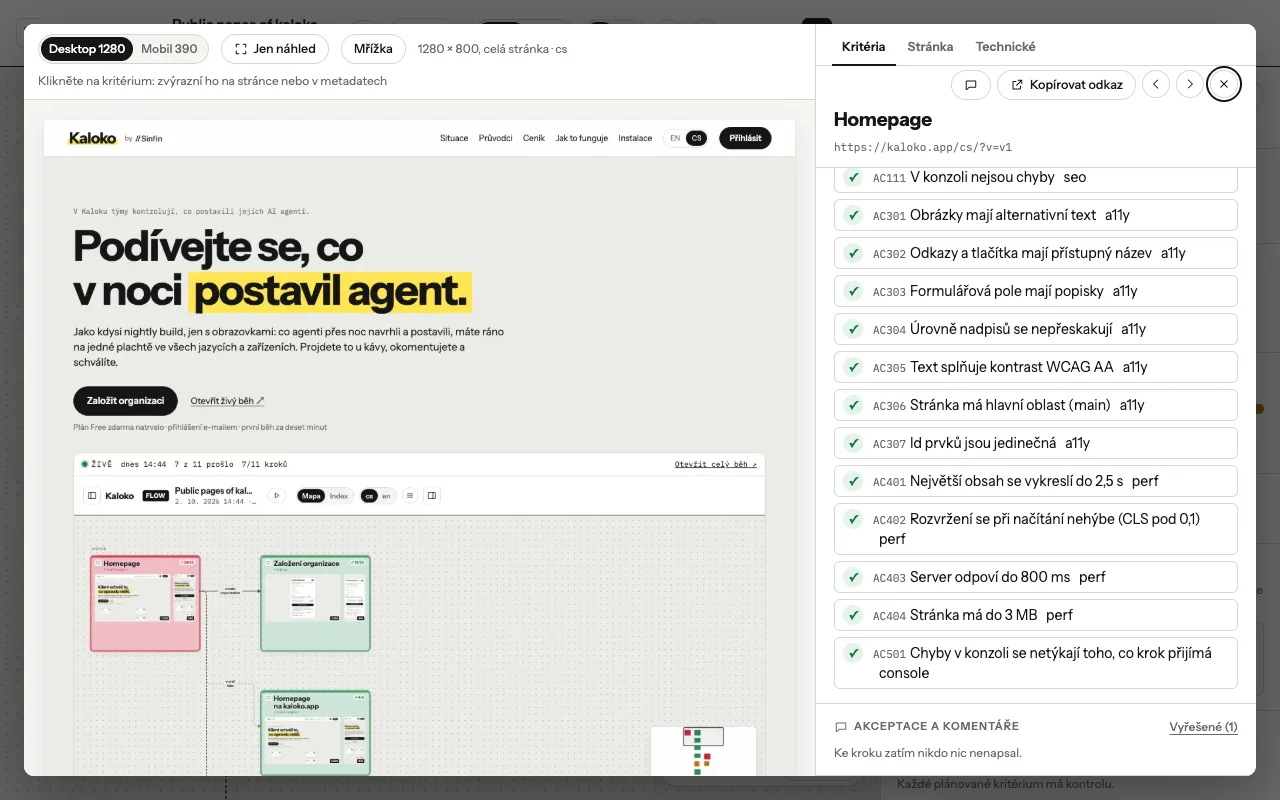Screen dimensions: 1280x800
Task: Click the green check icon for AC301
Action: (853, 215)
